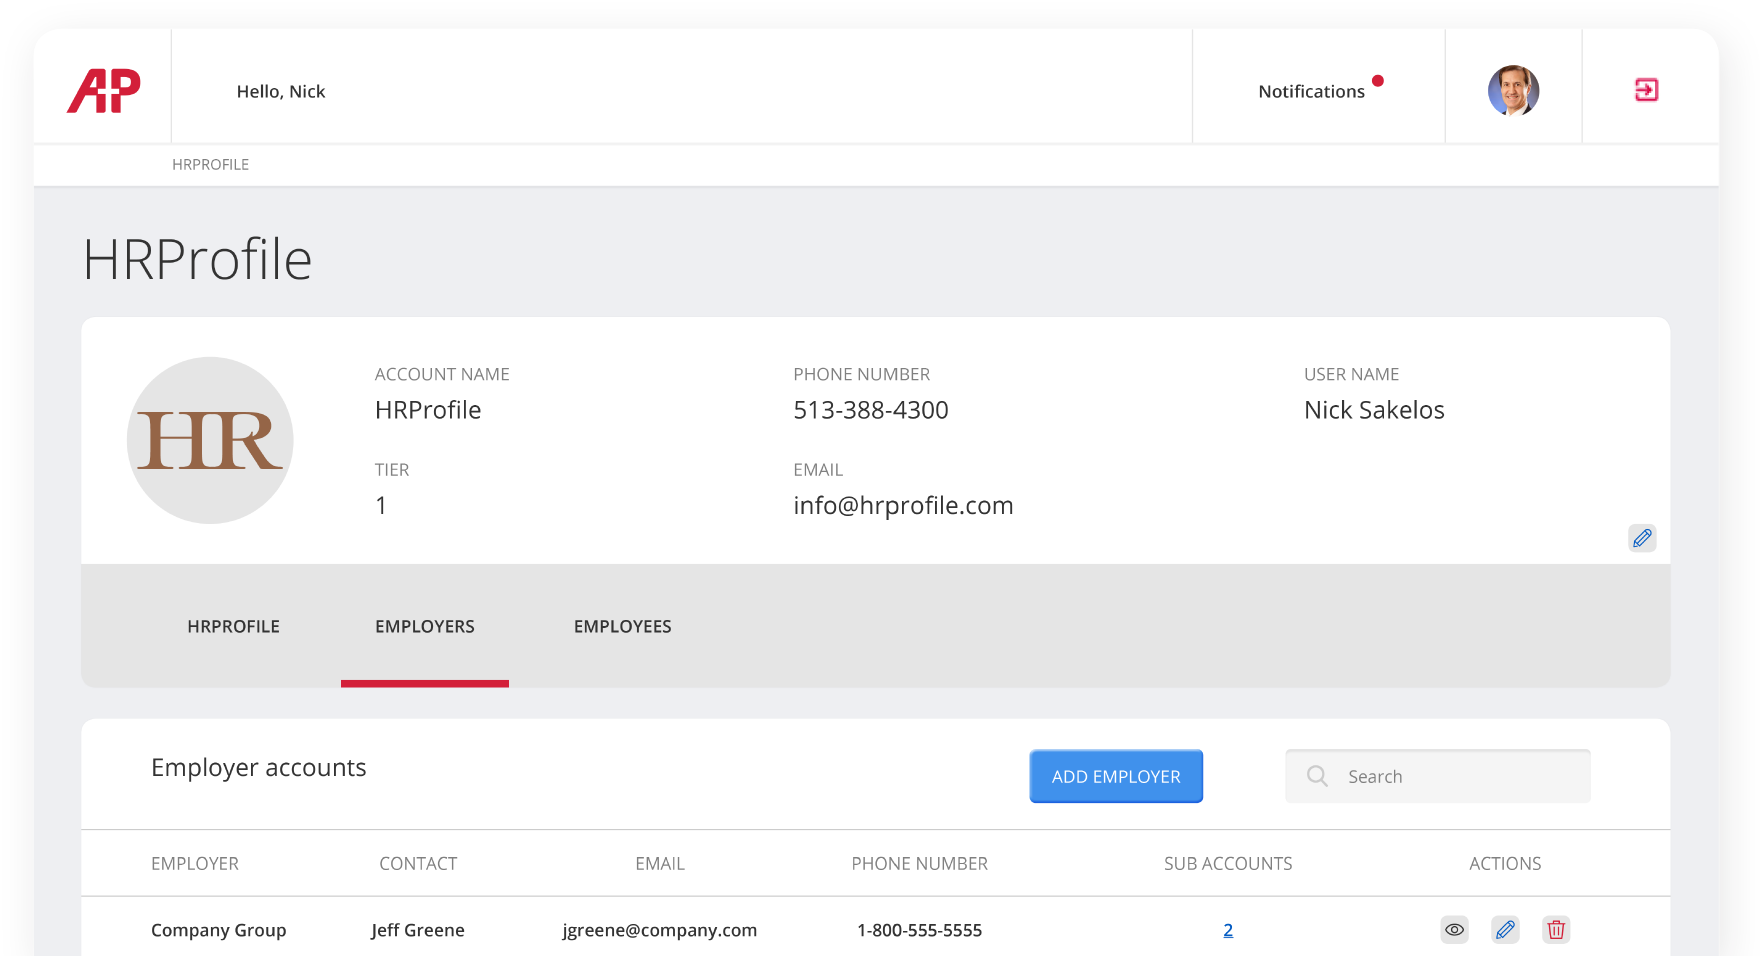Select 'Jeff Greene' contact cell
The height and width of the screenshot is (956, 1760).
click(418, 930)
